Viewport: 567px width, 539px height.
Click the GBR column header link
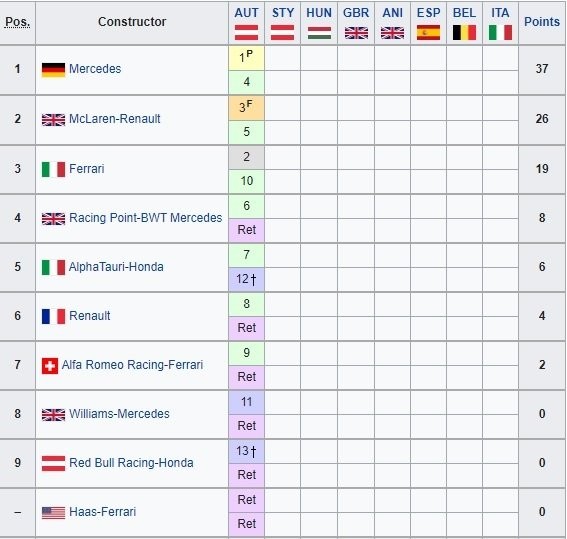click(356, 13)
